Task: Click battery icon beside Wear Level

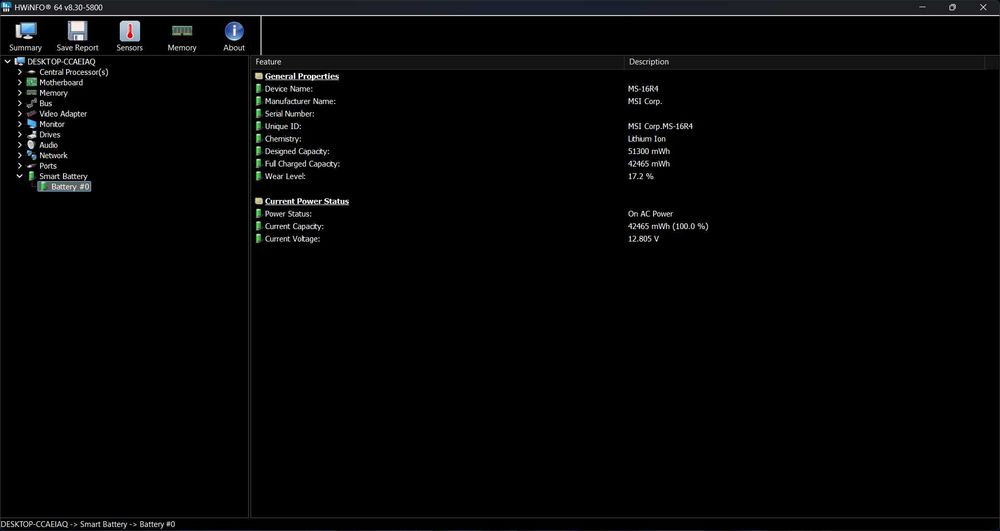Action: 259,176
